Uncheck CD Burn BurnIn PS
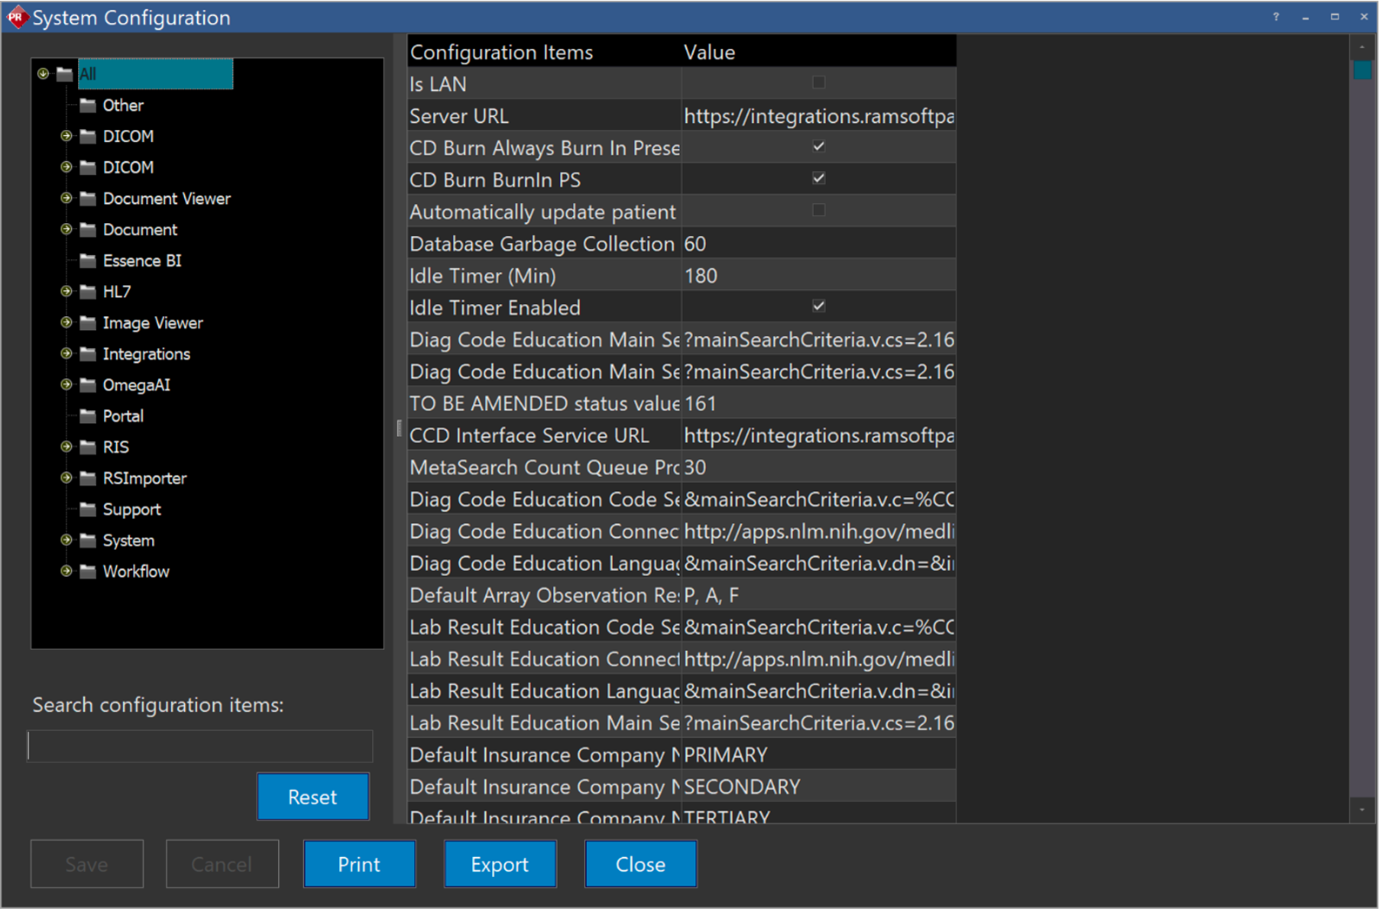 (x=818, y=178)
